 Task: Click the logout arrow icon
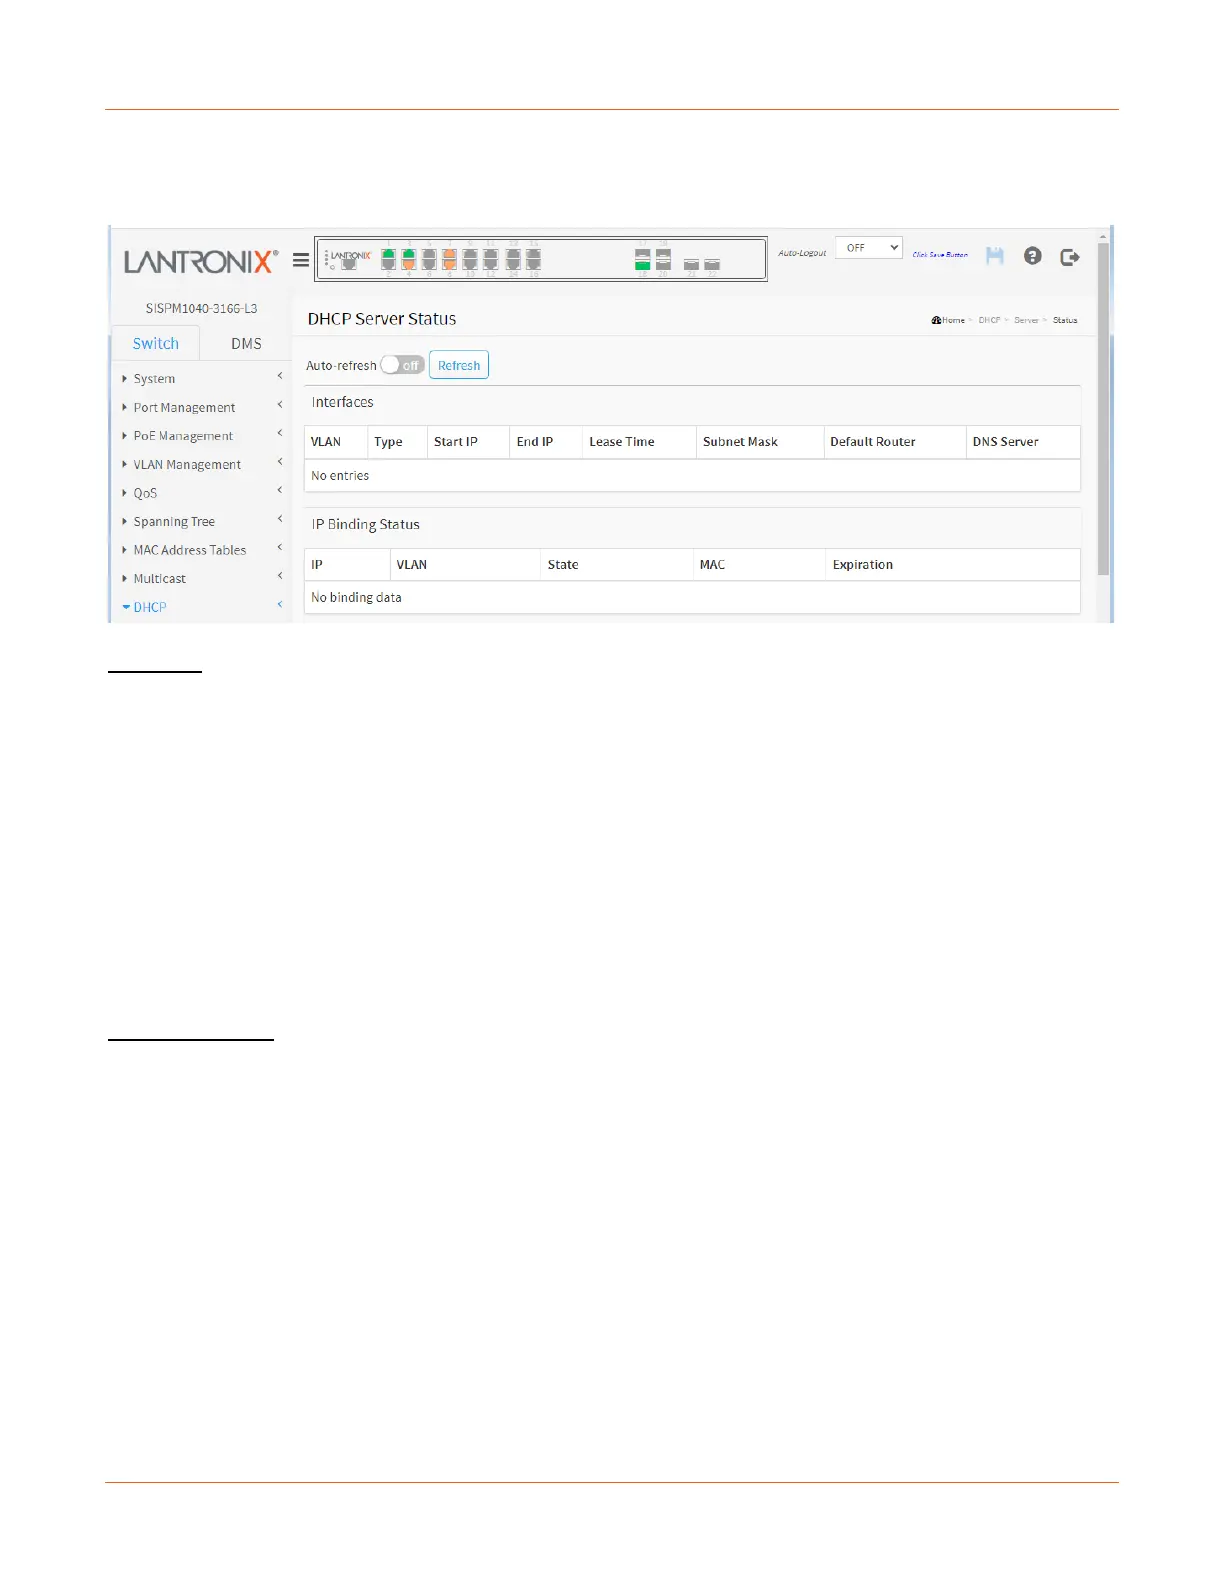click(1070, 257)
